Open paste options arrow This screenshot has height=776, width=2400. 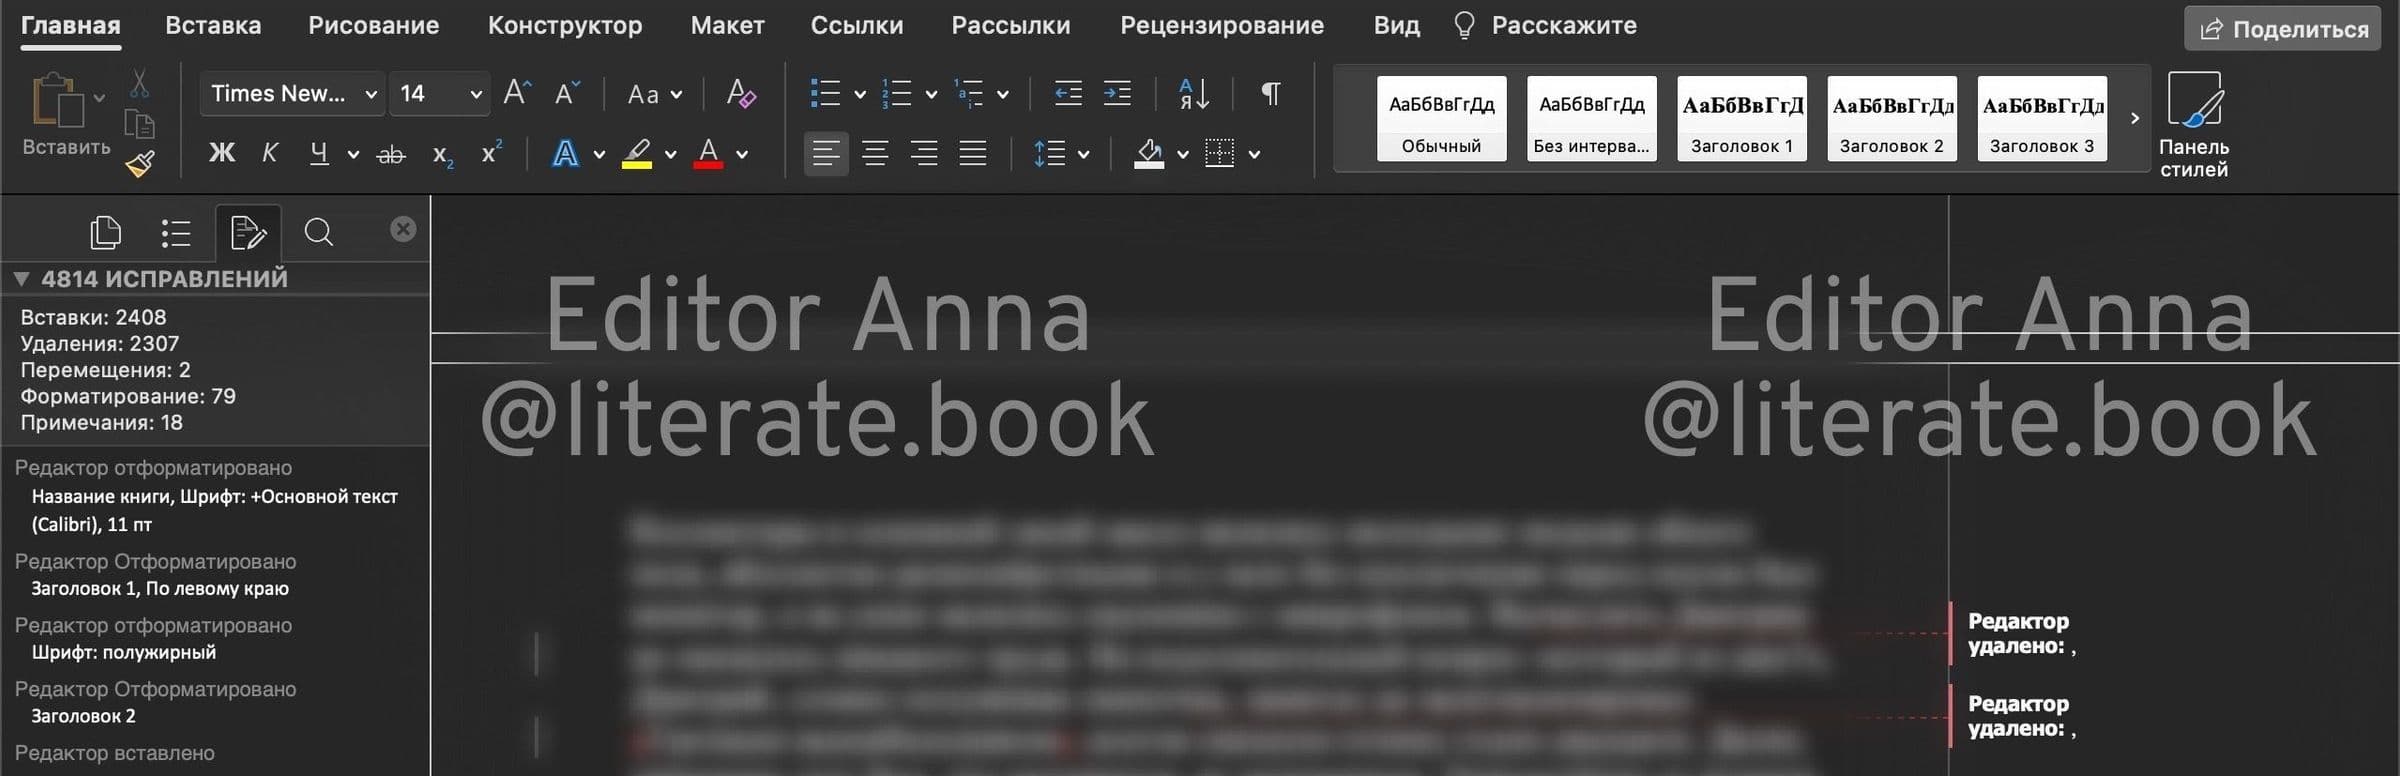99,98
